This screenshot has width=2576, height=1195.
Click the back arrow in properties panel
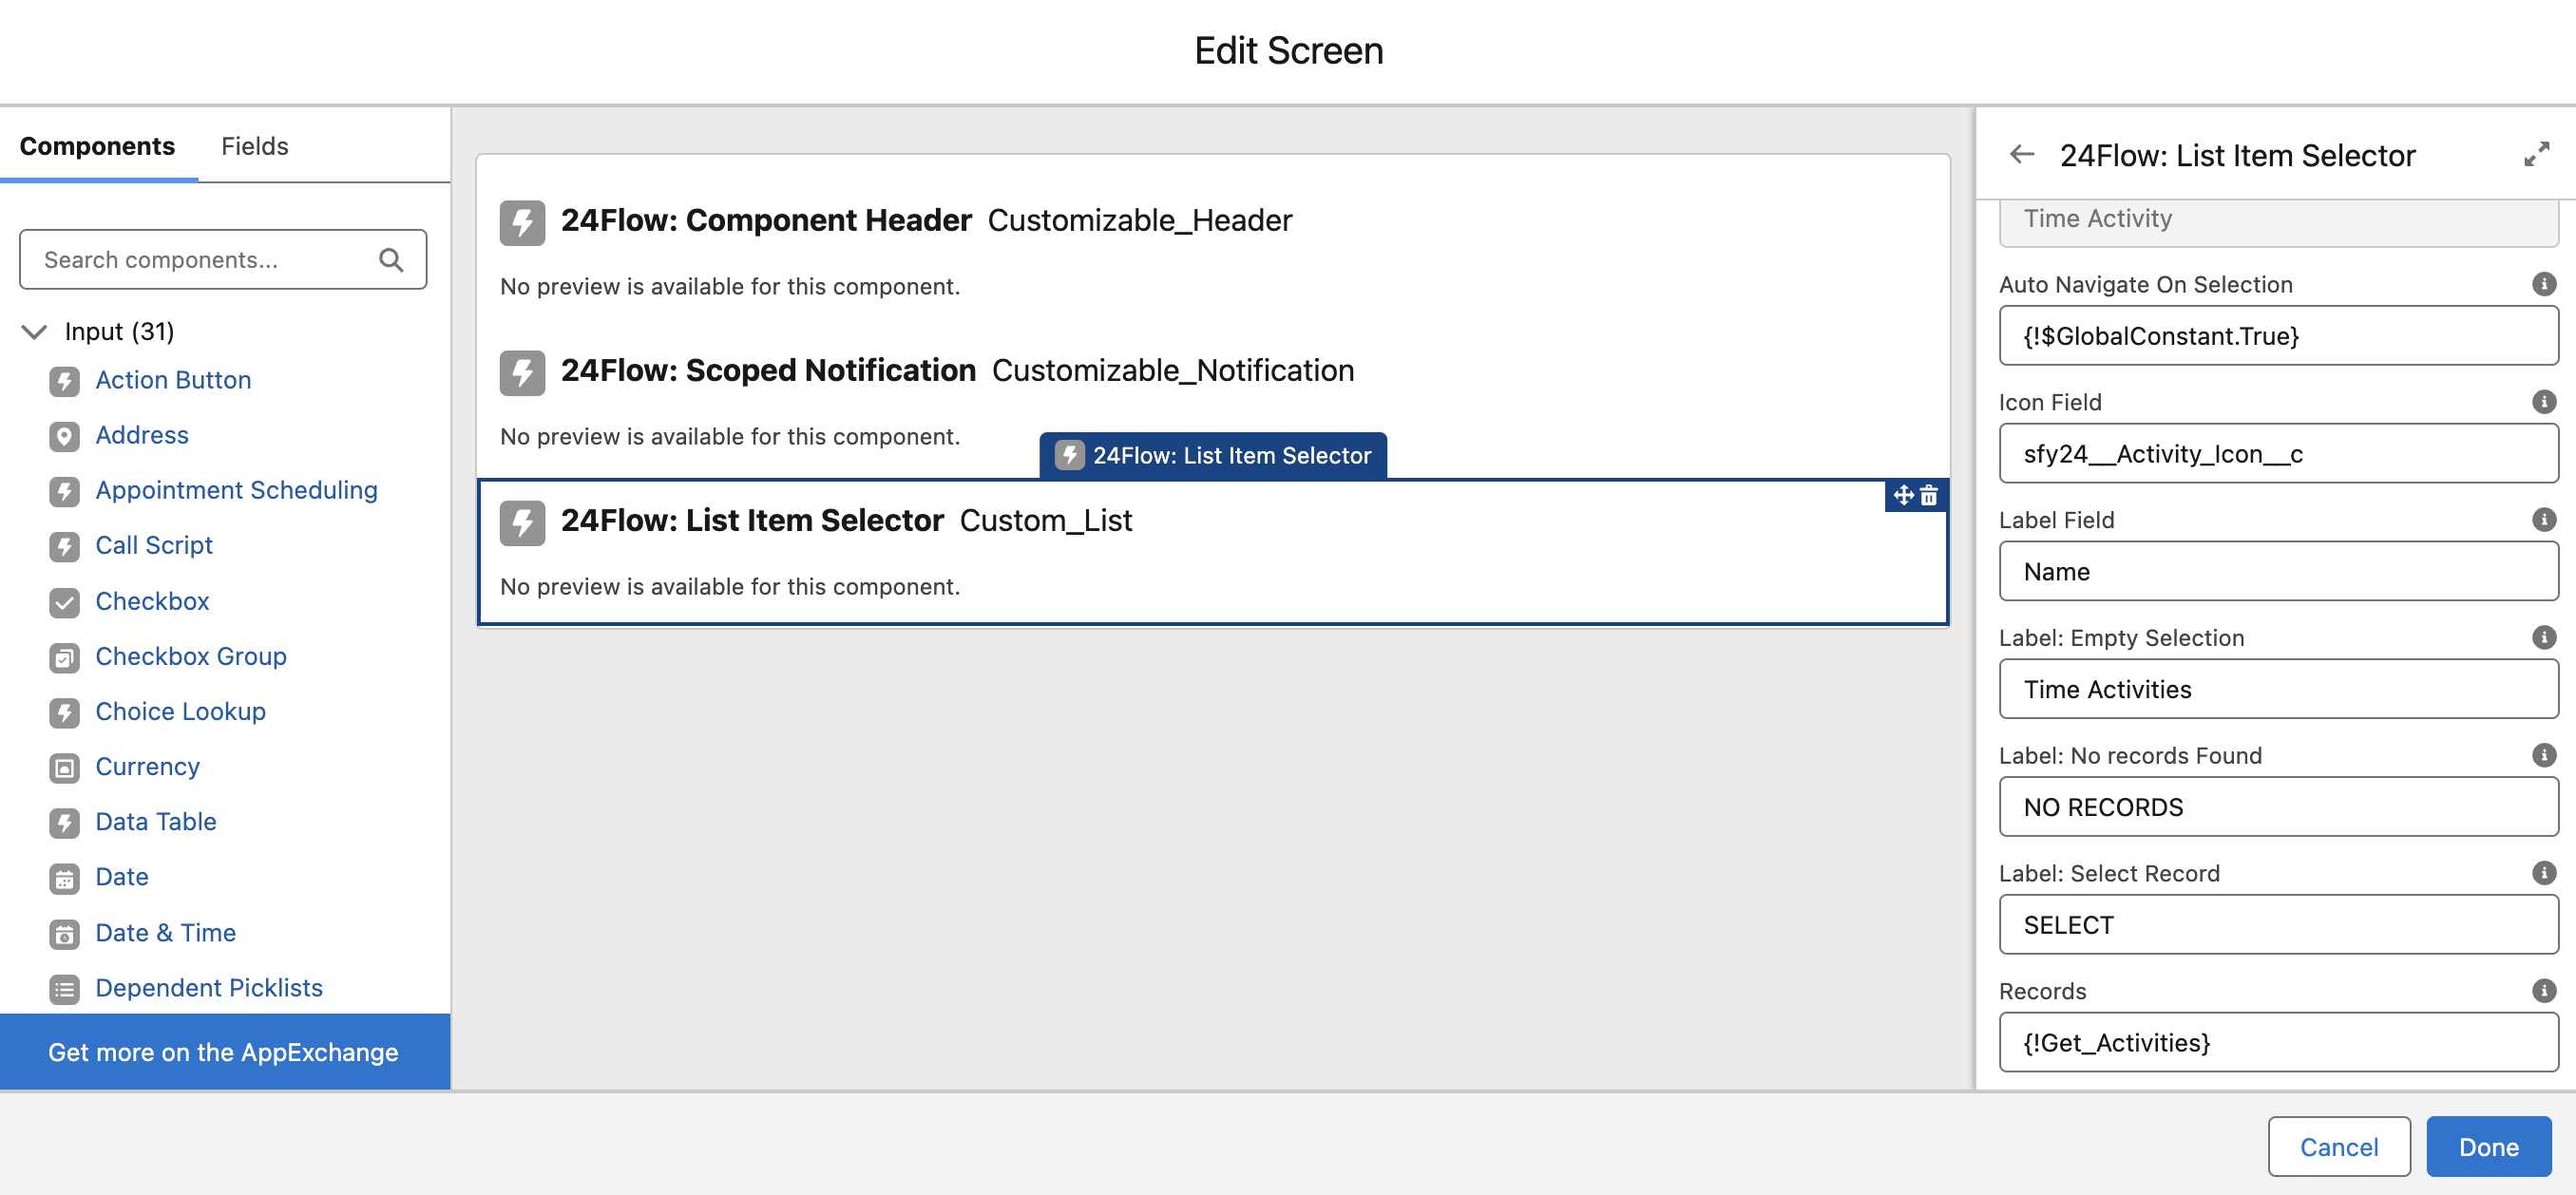2022,155
